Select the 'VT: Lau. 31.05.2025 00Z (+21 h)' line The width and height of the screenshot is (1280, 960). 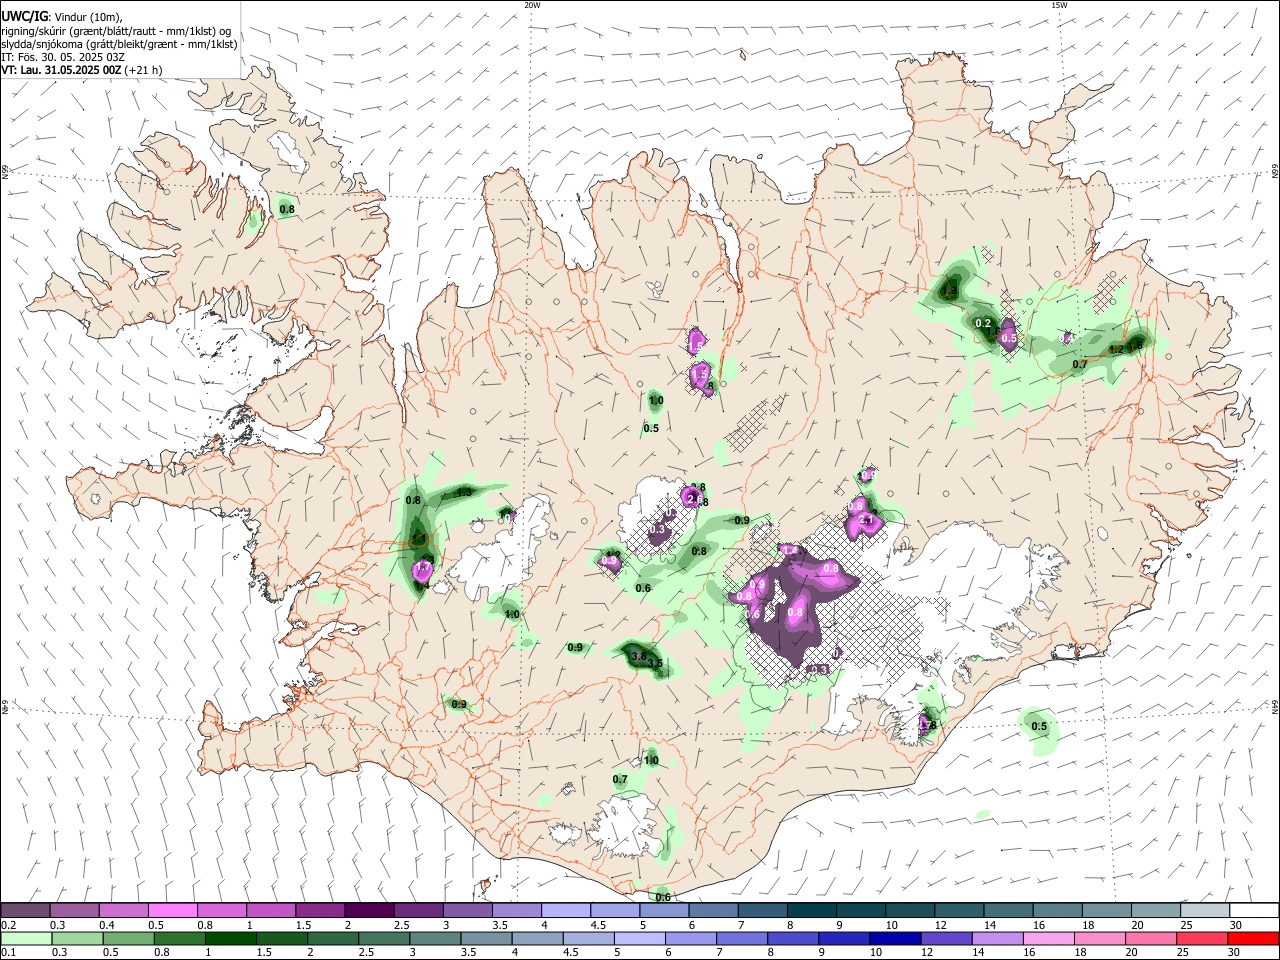[x=82, y=70]
